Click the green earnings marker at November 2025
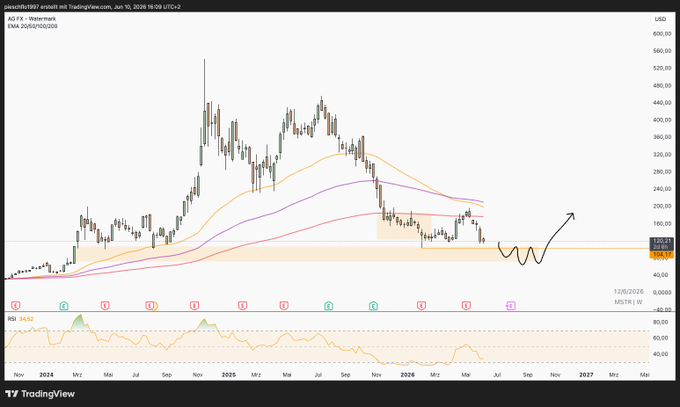Viewport: 680px width, 407px height. click(373, 306)
